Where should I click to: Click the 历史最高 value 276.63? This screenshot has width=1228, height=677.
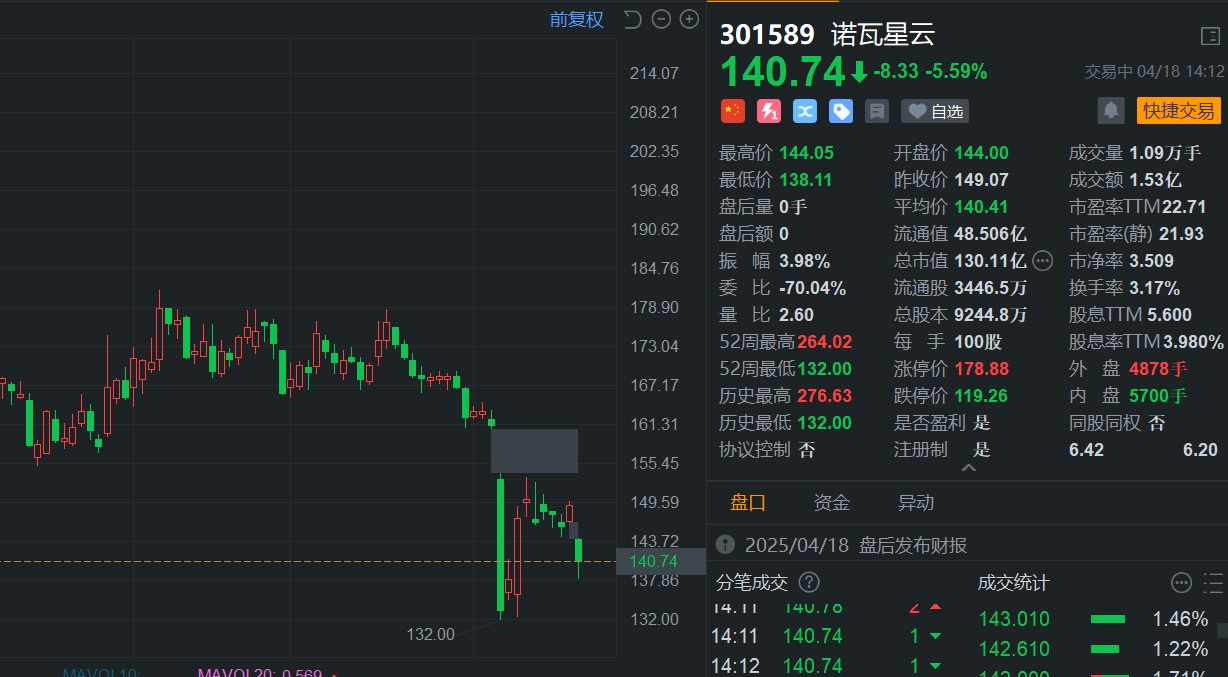click(x=825, y=395)
